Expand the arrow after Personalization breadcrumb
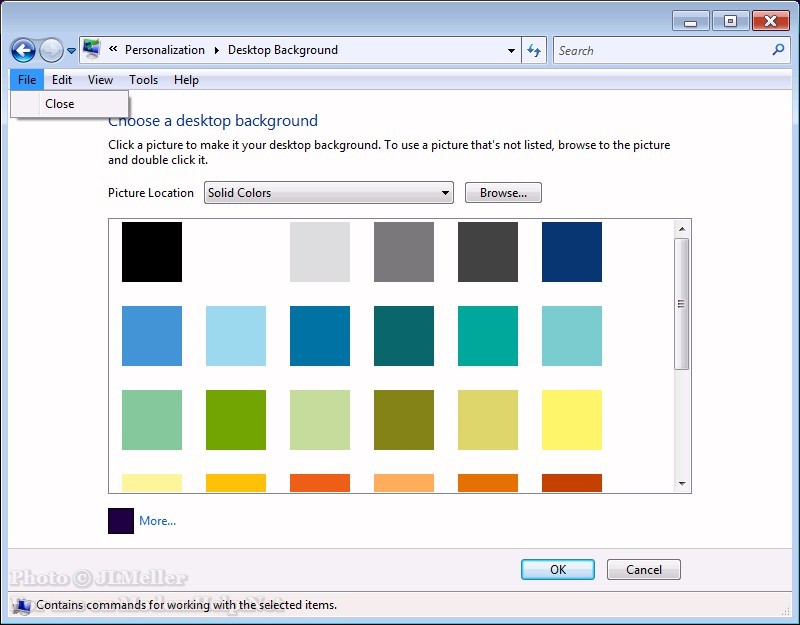 pos(217,50)
